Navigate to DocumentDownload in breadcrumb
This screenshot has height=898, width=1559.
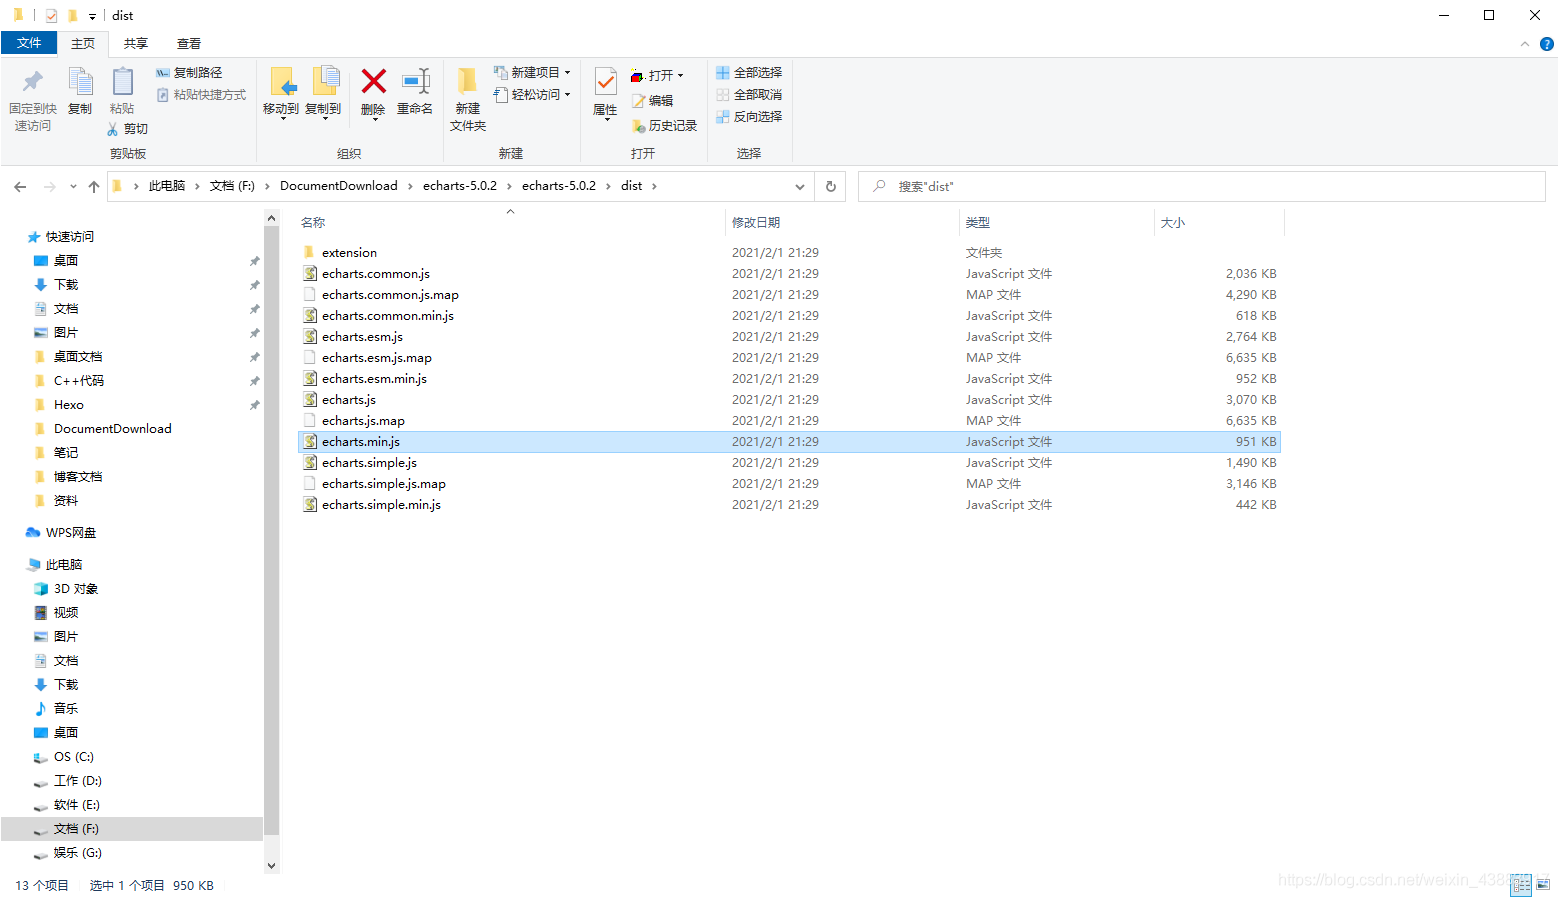[339, 186]
